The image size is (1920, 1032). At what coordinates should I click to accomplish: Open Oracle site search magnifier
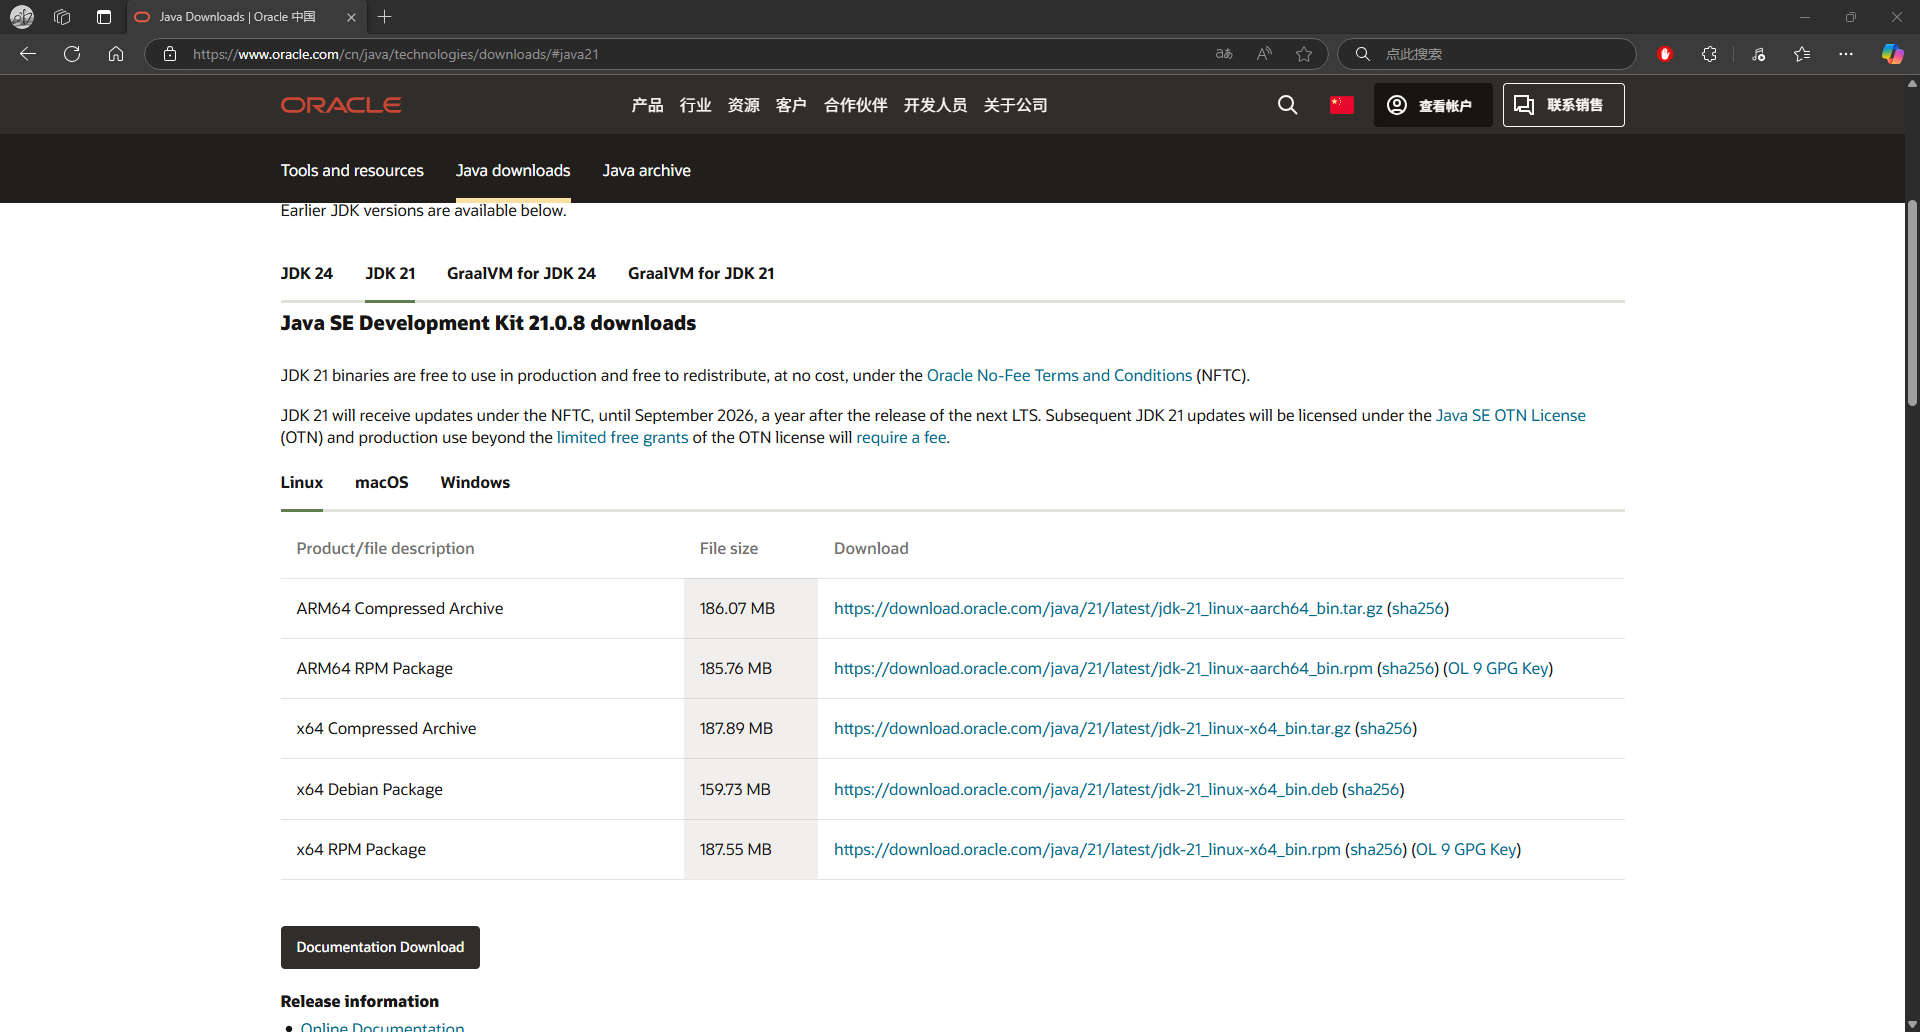click(x=1287, y=105)
